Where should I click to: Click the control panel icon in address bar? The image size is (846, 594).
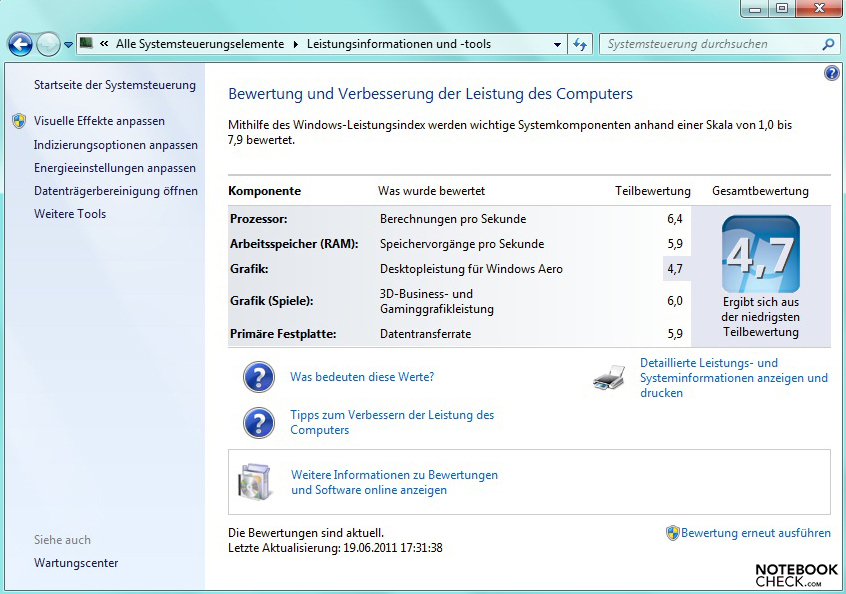tap(86, 44)
